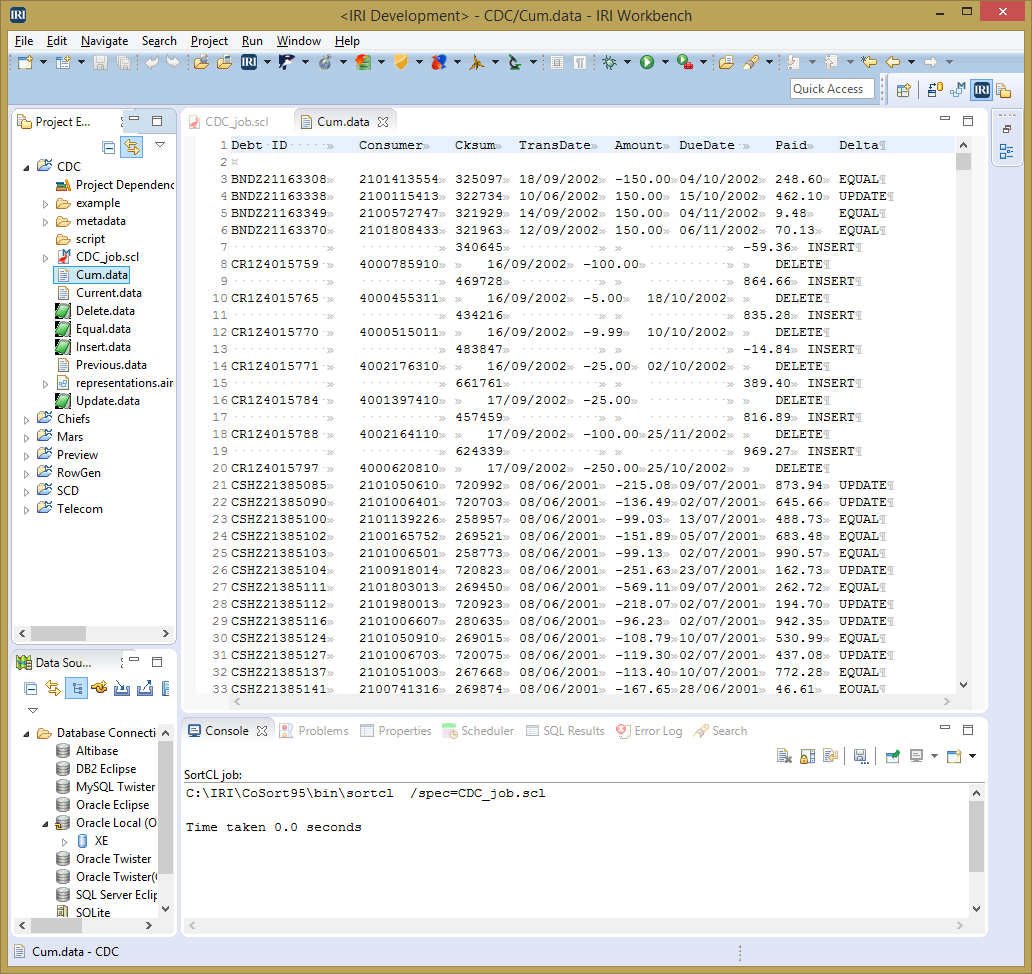Open the Project menu
Screen dimensions: 1032x974
(209, 41)
